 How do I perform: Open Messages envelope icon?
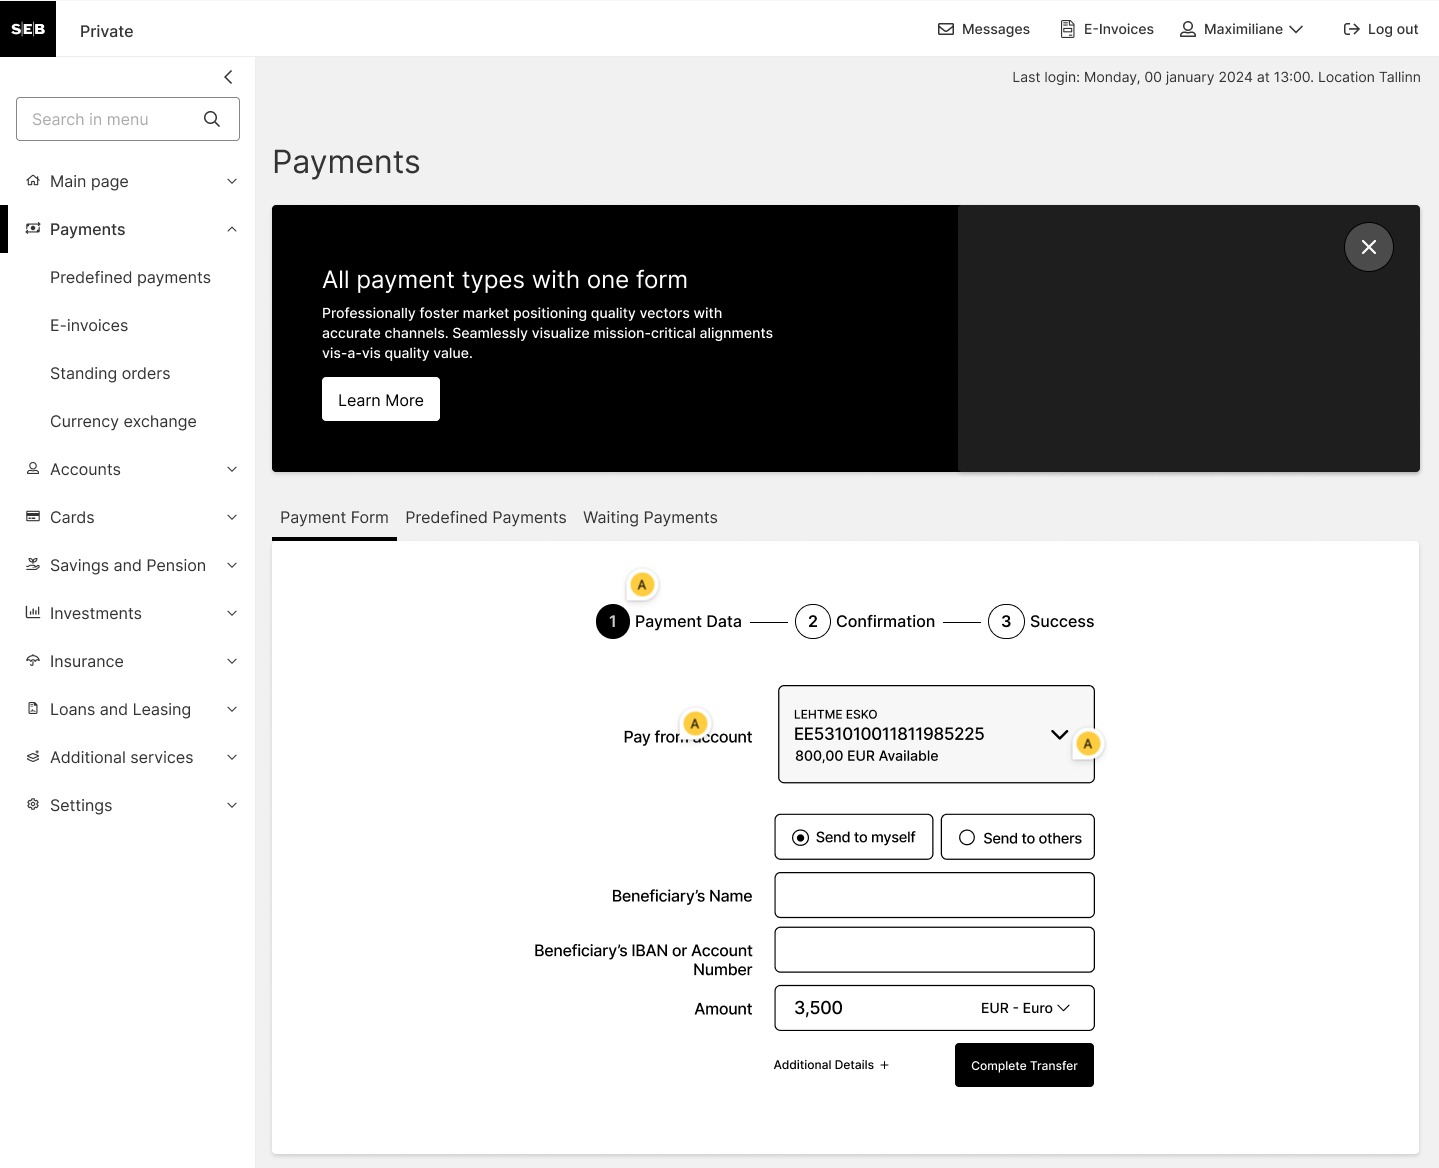[946, 29]
